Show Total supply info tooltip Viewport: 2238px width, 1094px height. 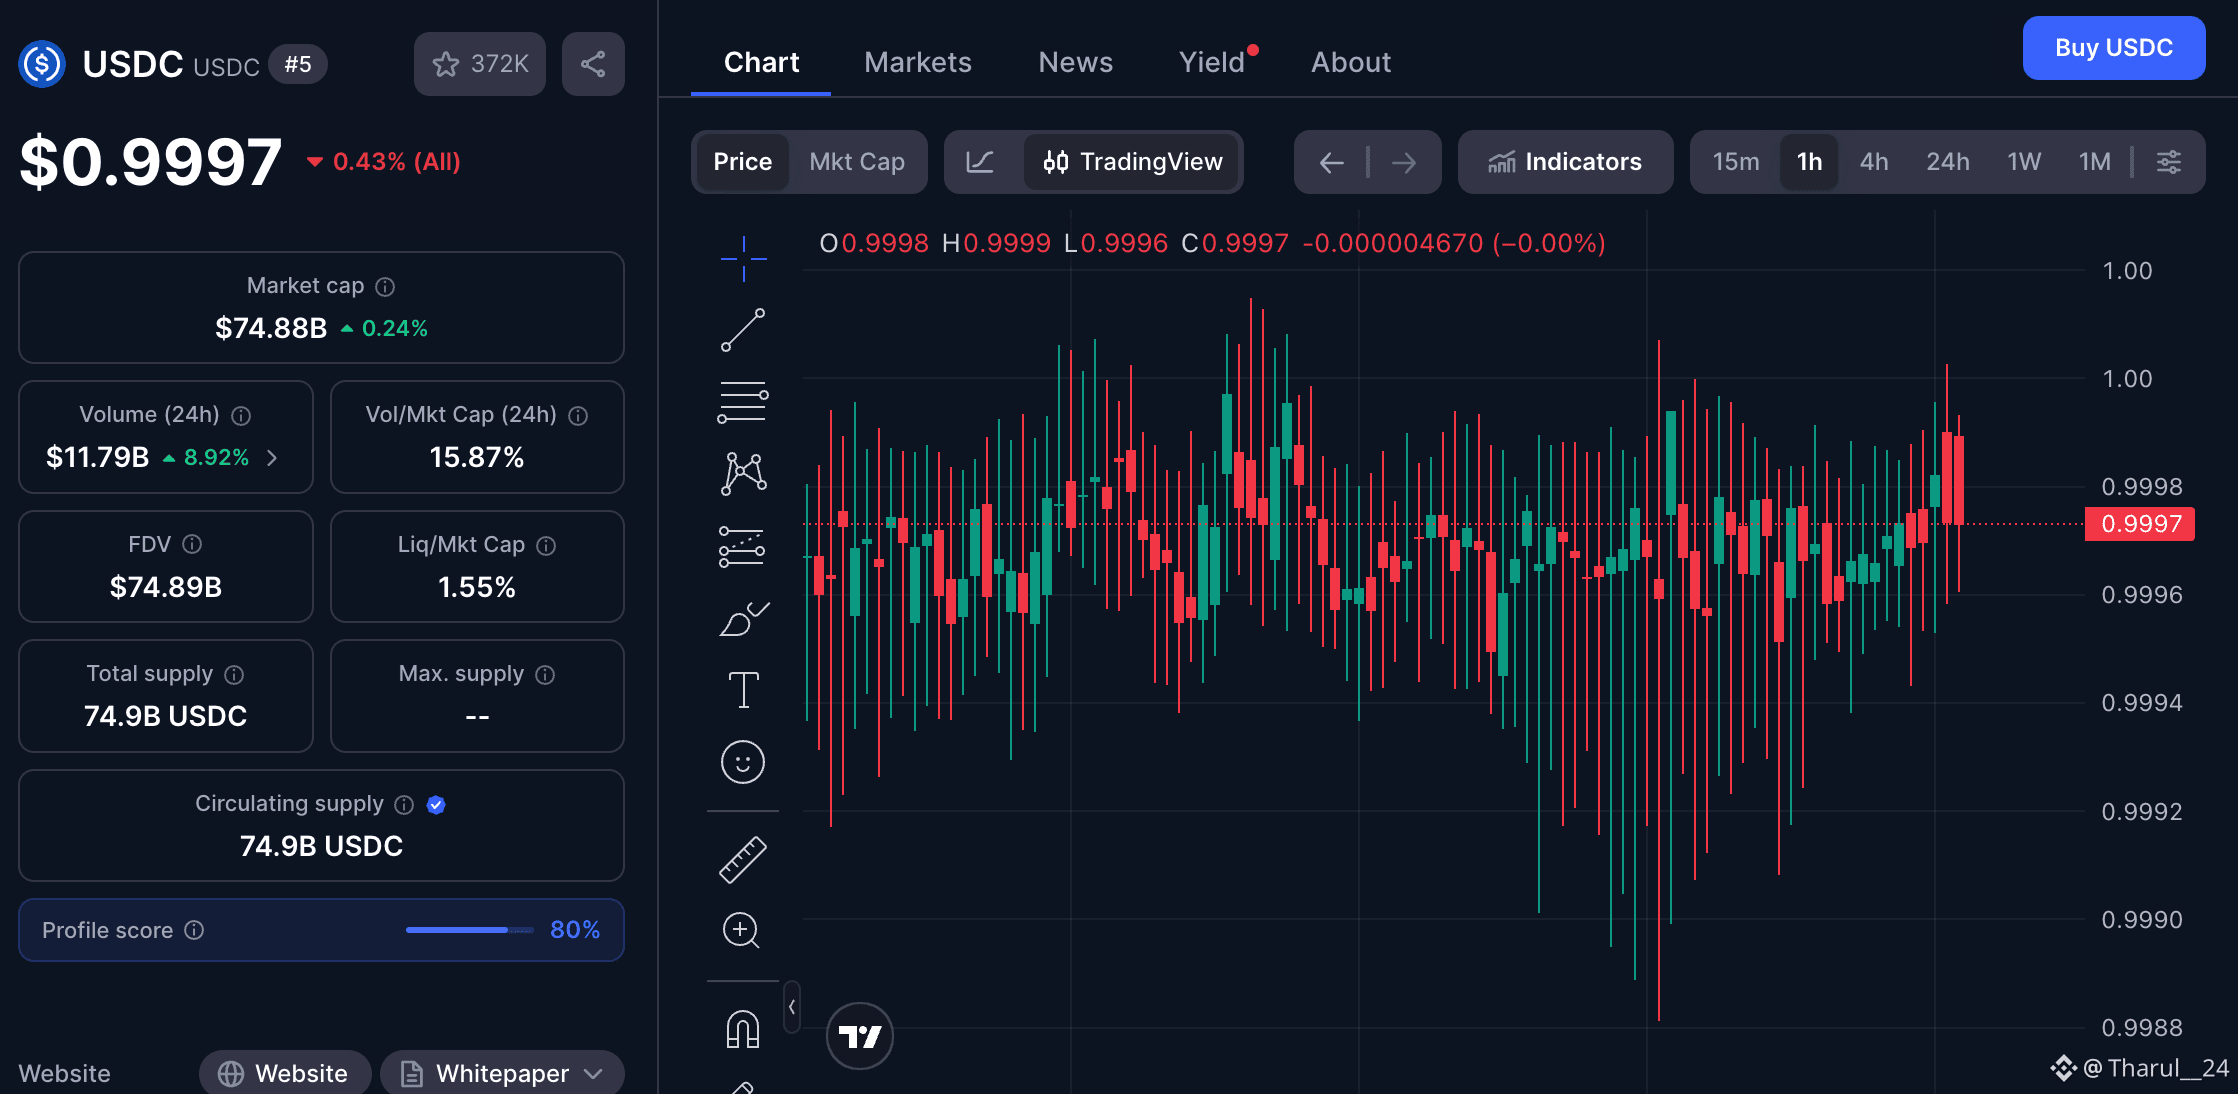click(x=234, y=675)
